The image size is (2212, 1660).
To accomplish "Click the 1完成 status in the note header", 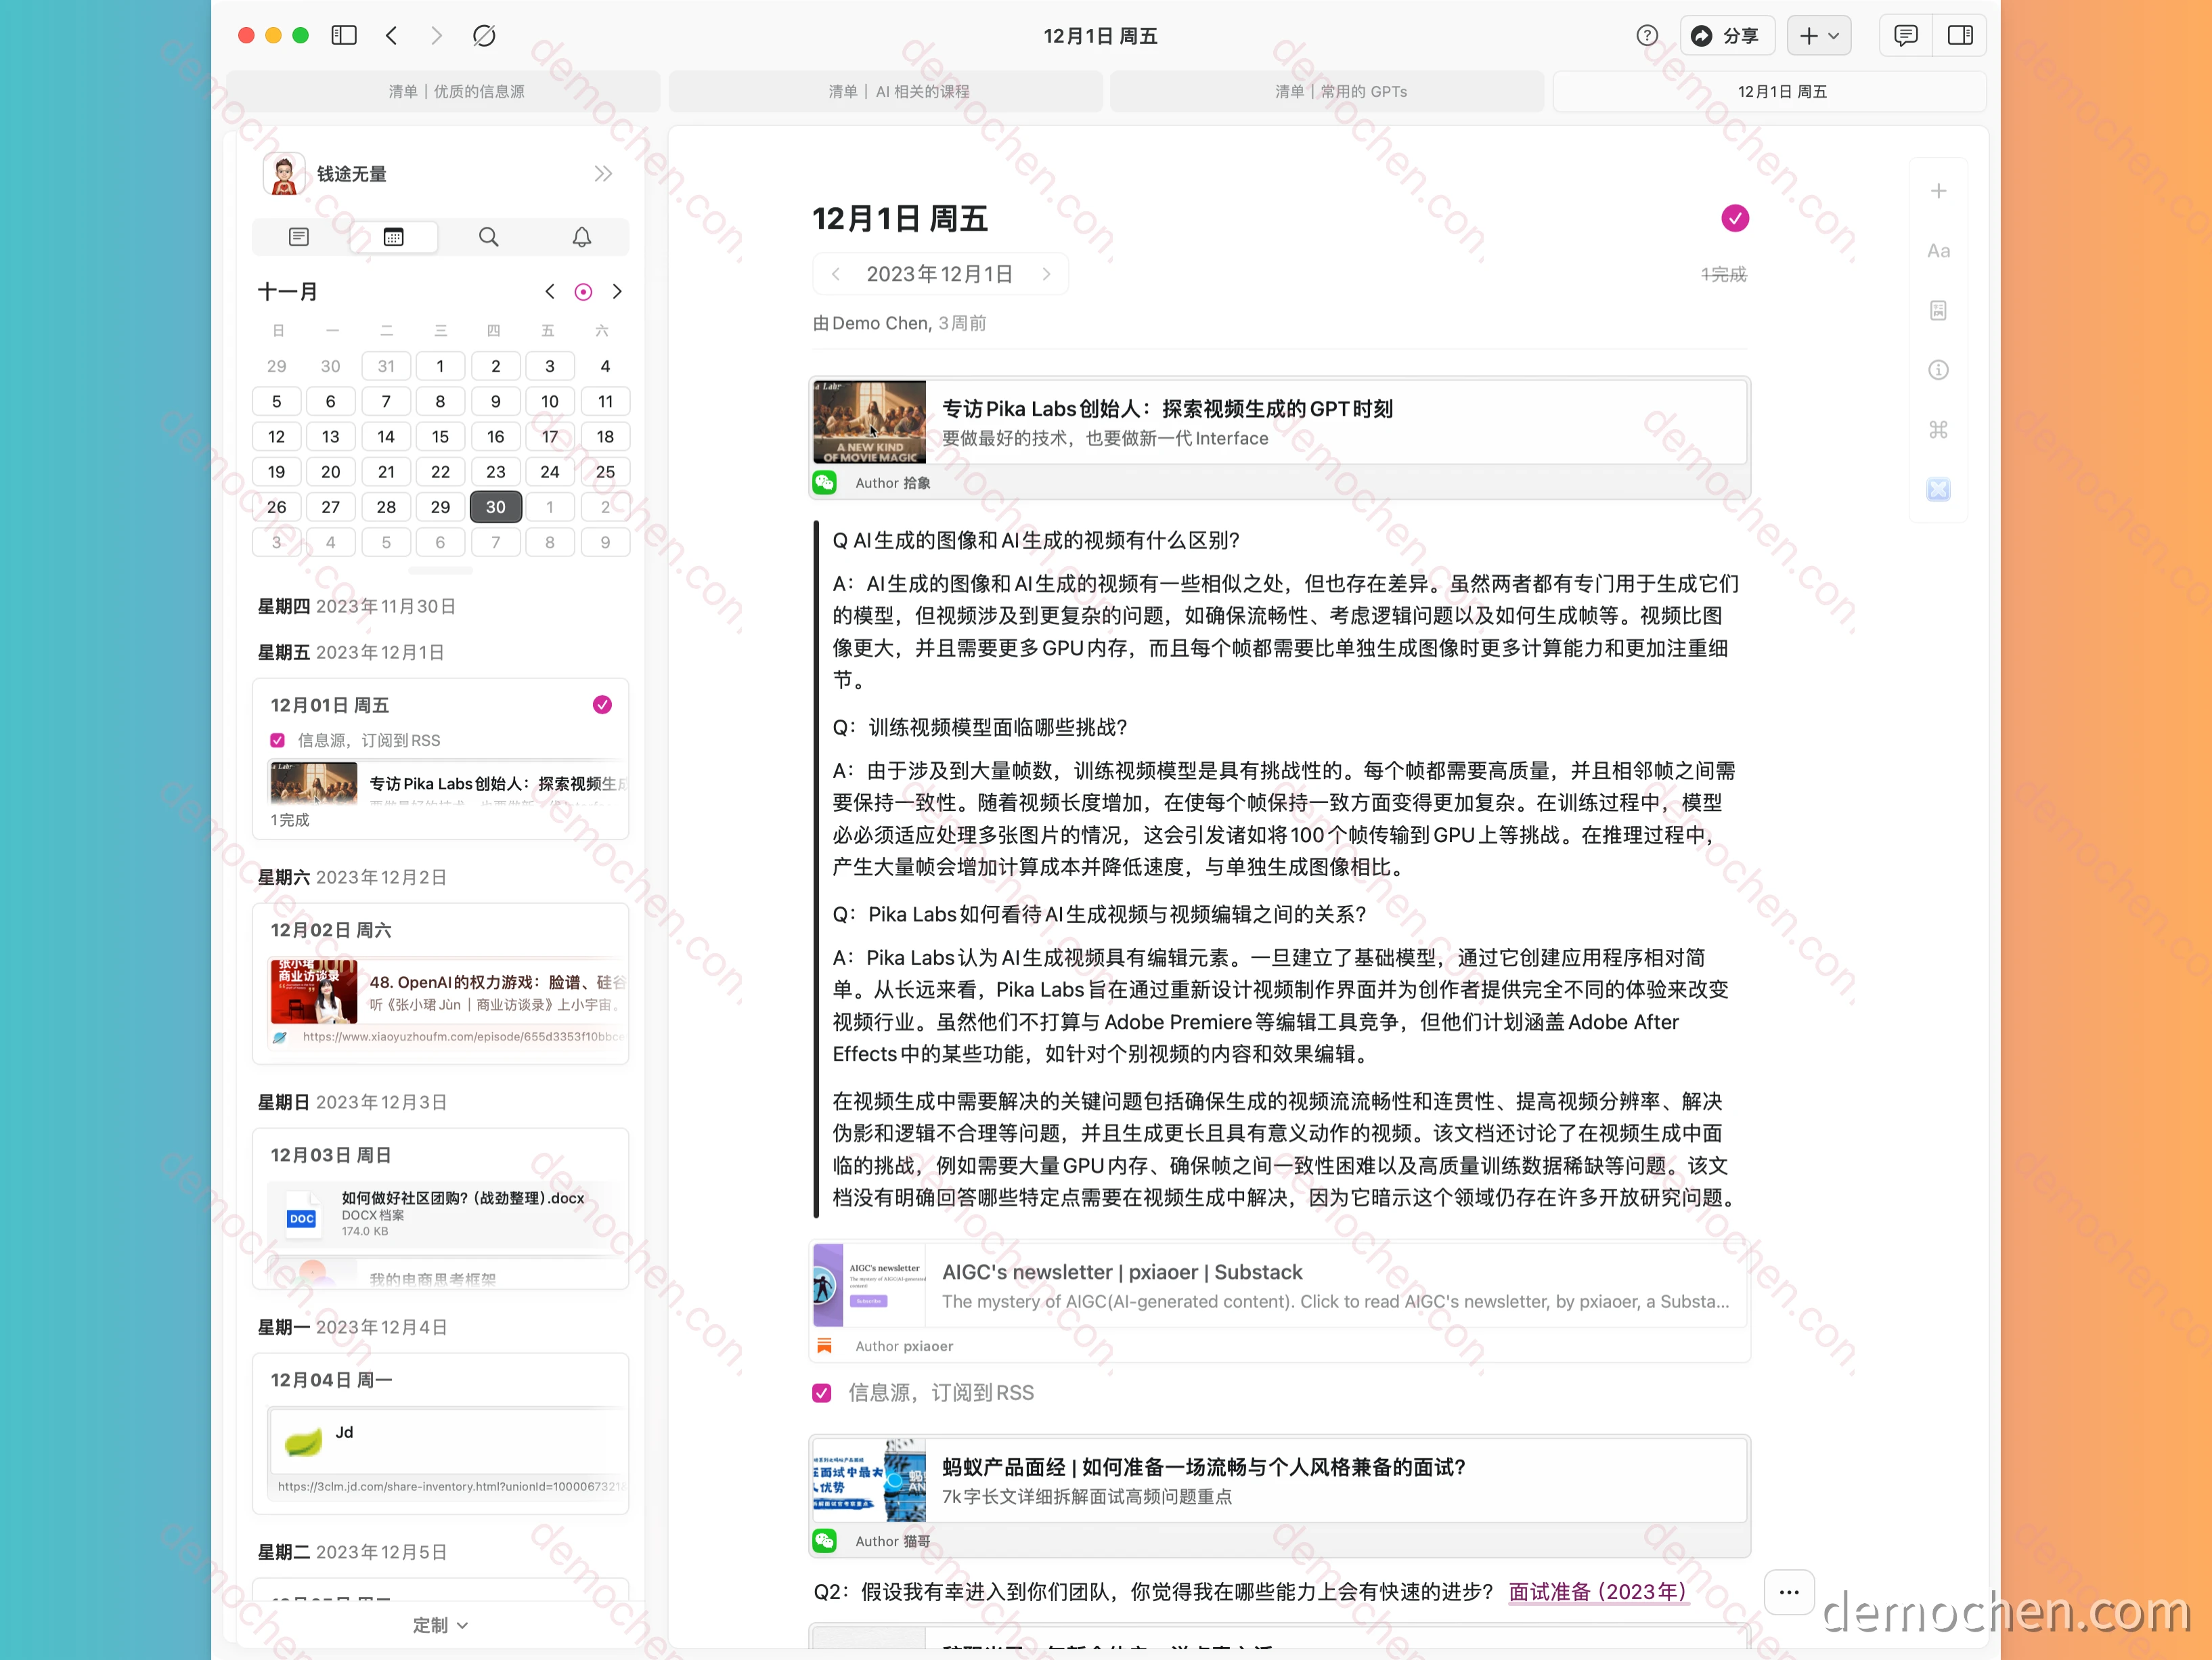I will point(1723,274).
